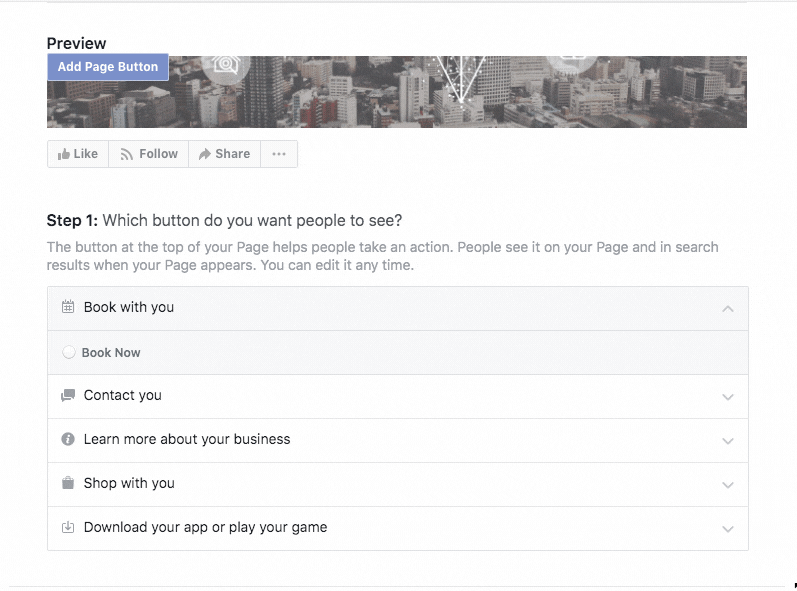The image size is (797, 591).
Task: Click the Add Page Button preview button
Action: [x=108, y=67]
